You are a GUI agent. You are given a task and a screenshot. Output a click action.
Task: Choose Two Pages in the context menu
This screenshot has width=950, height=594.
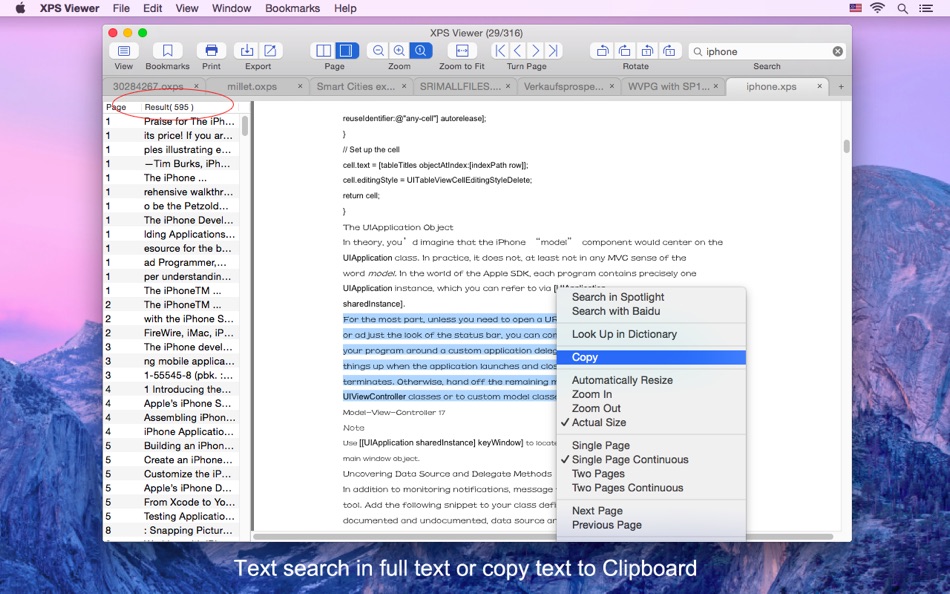(x=651, y=473)
